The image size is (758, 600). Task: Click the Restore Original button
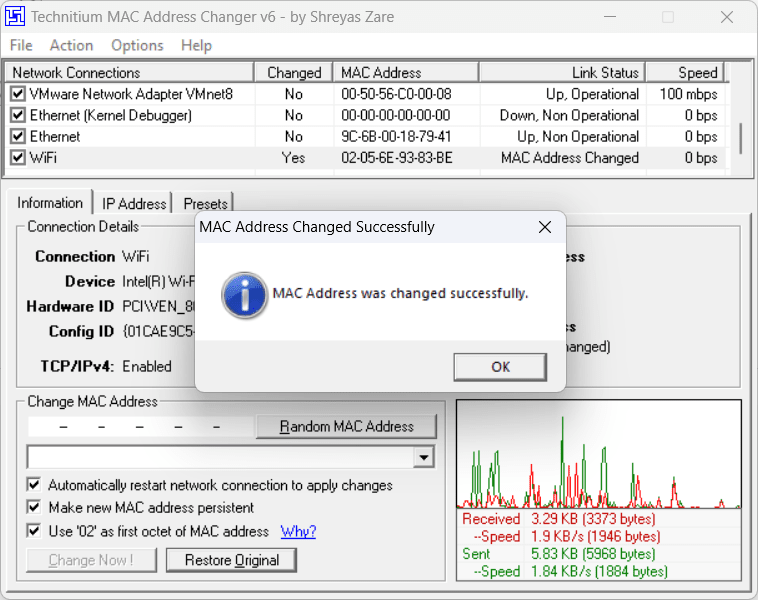[x=232, y=560]
